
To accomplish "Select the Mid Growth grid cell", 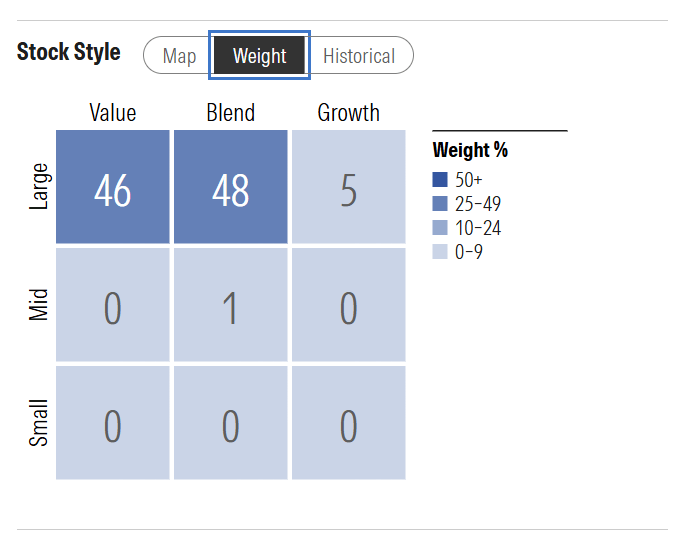I will (348, 305).
